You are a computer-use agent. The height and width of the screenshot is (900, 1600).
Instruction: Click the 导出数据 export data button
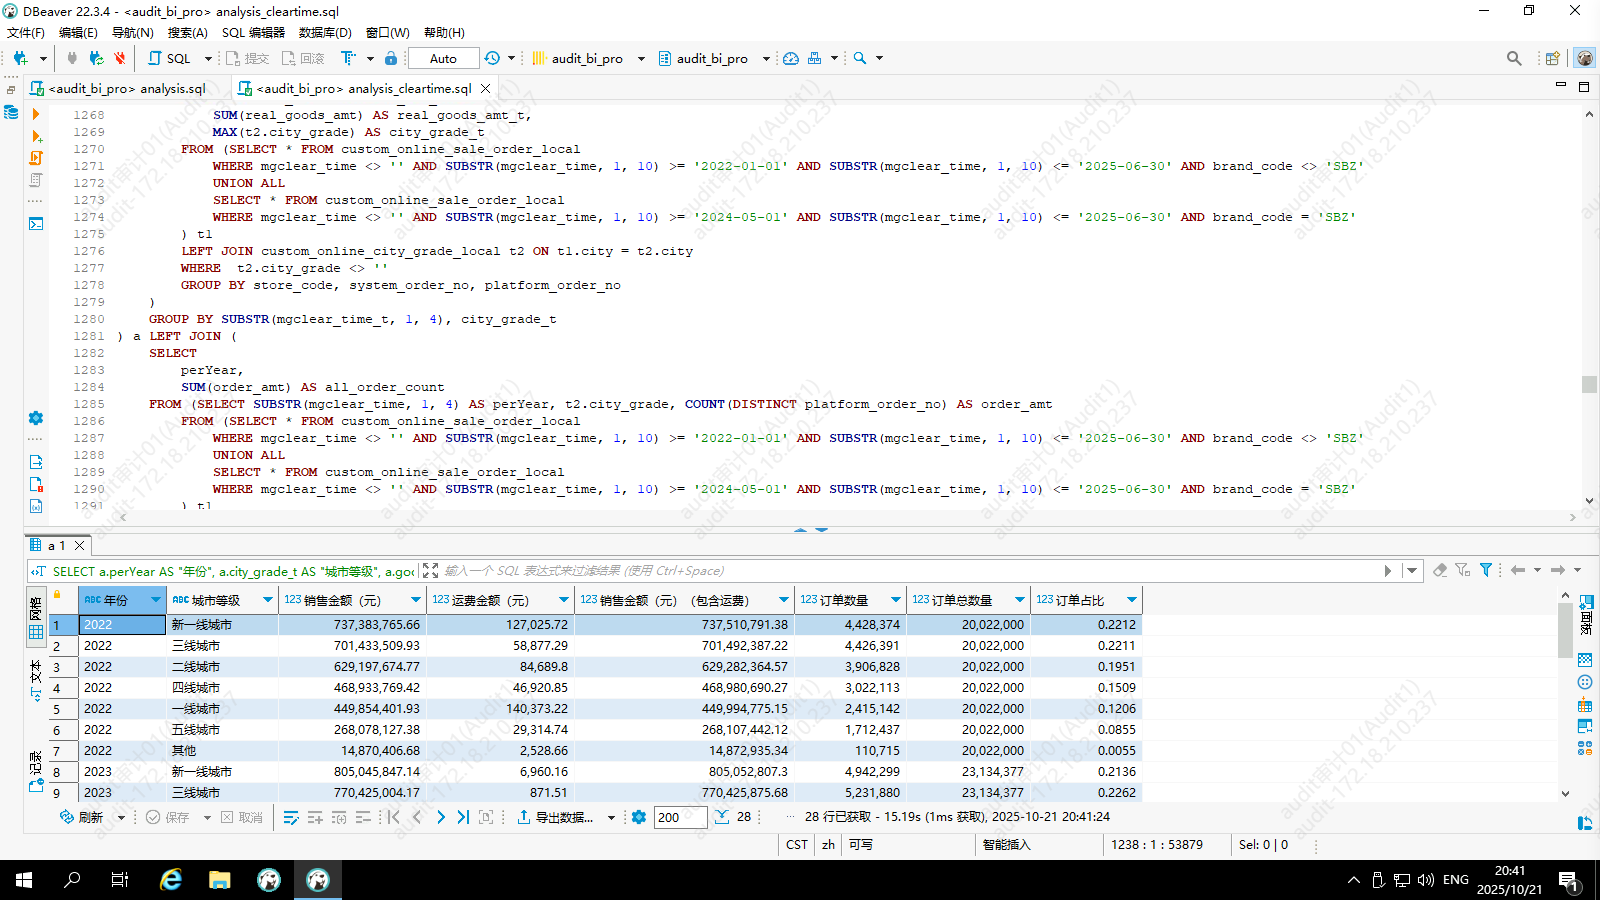pyautogui.click(x=556, y=817)
